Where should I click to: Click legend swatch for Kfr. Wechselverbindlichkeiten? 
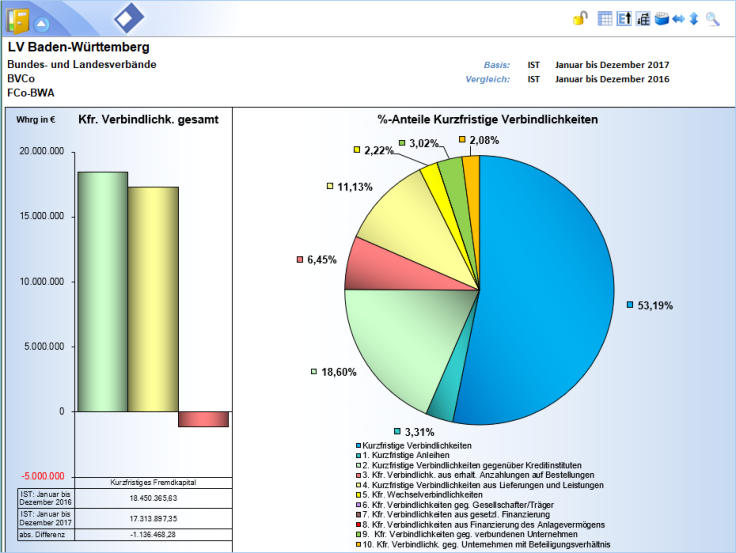tap(358, 495)
